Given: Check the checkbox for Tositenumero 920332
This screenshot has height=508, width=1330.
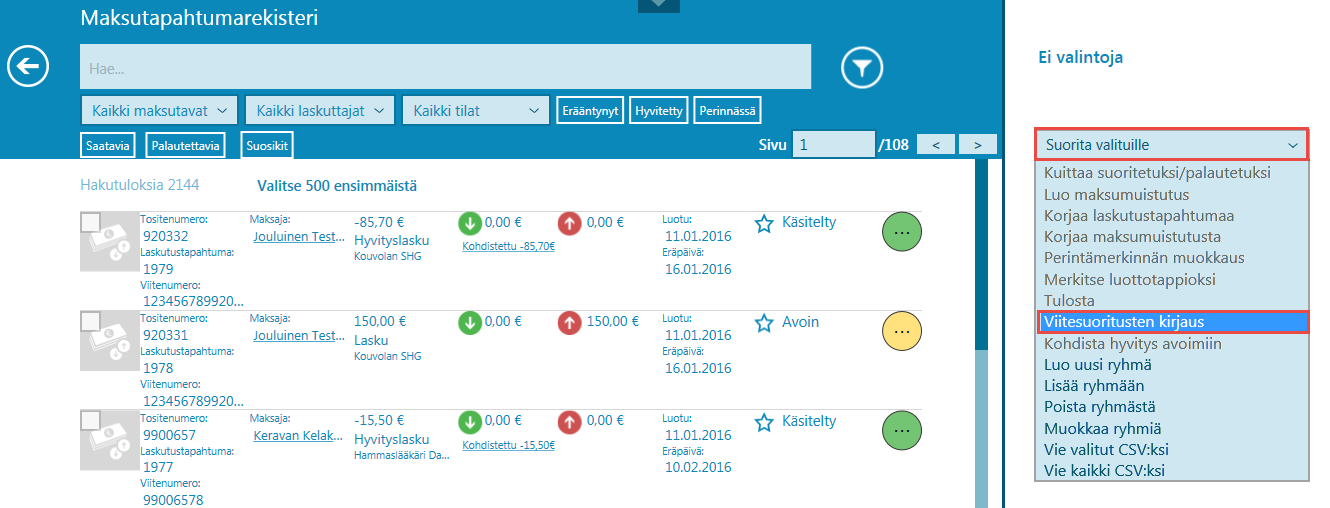Looking at the screenshot, I should point(90,222).
